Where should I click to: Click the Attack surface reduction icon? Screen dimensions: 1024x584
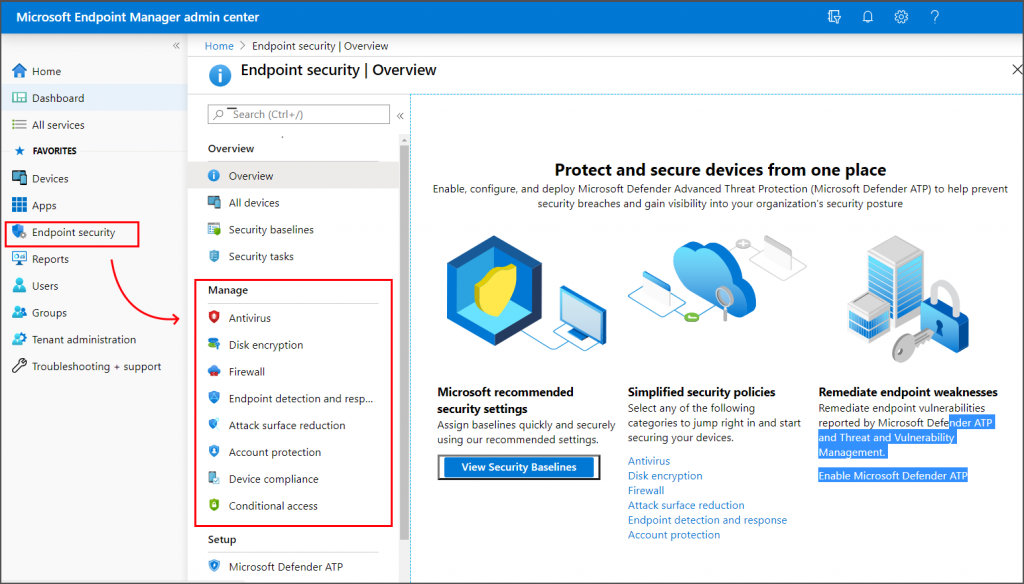pyautogui.click(x=214, y=424)
